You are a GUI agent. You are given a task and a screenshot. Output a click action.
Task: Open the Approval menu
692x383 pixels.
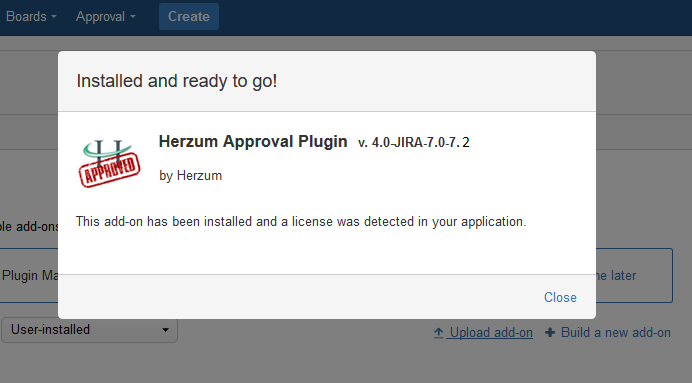click(105, 16)
